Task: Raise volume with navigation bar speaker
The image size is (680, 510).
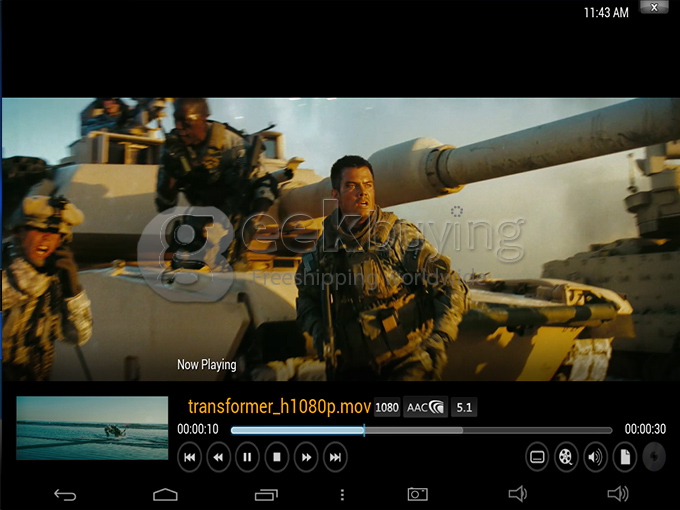Action: point(618,494)
